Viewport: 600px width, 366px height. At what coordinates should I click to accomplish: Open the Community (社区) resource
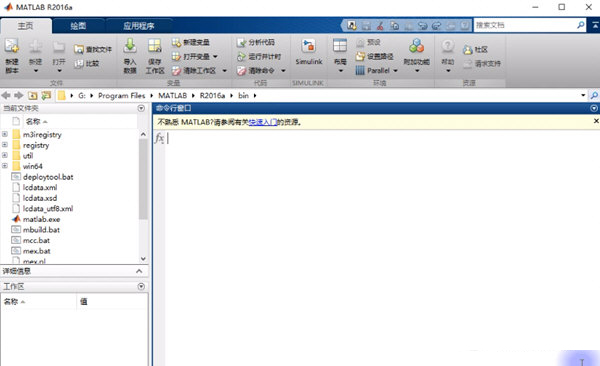pos(475,49)
